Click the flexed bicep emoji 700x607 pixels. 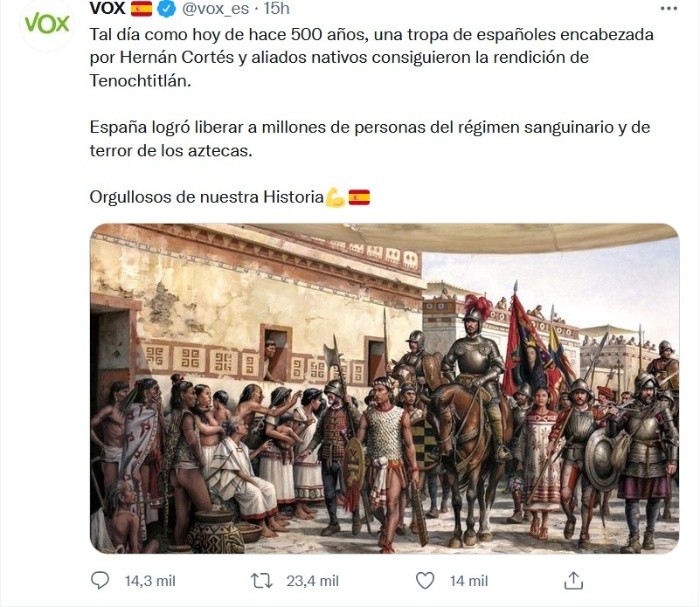tap(335, 197)
